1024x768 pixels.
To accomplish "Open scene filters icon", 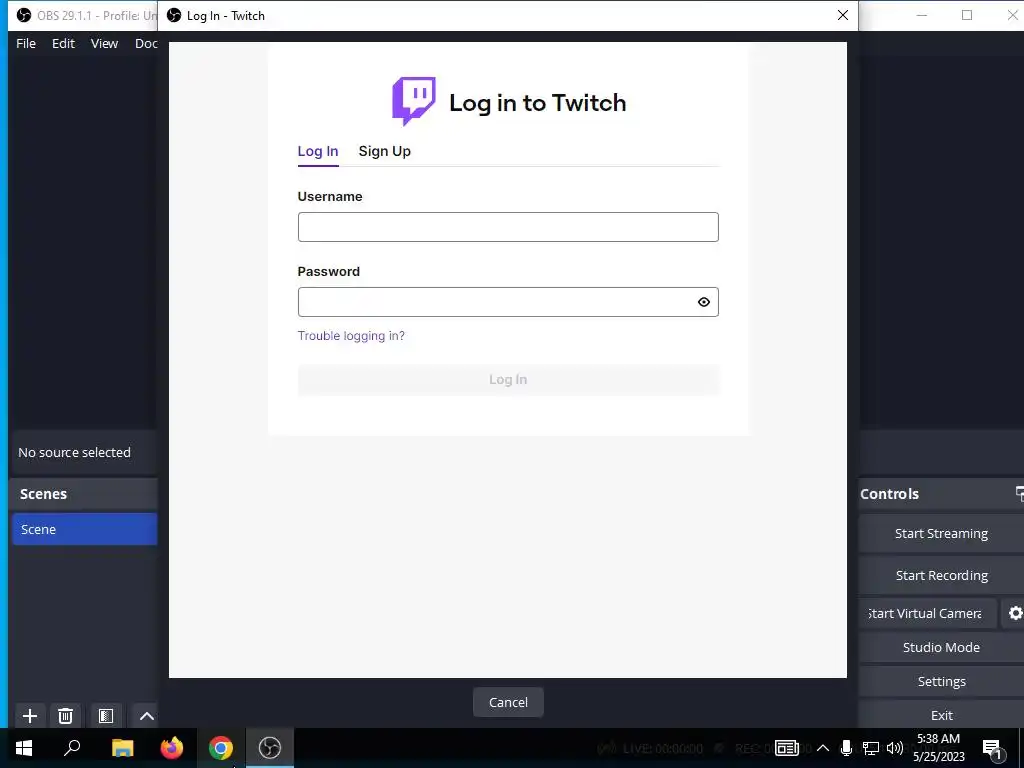I will [106, 716].
